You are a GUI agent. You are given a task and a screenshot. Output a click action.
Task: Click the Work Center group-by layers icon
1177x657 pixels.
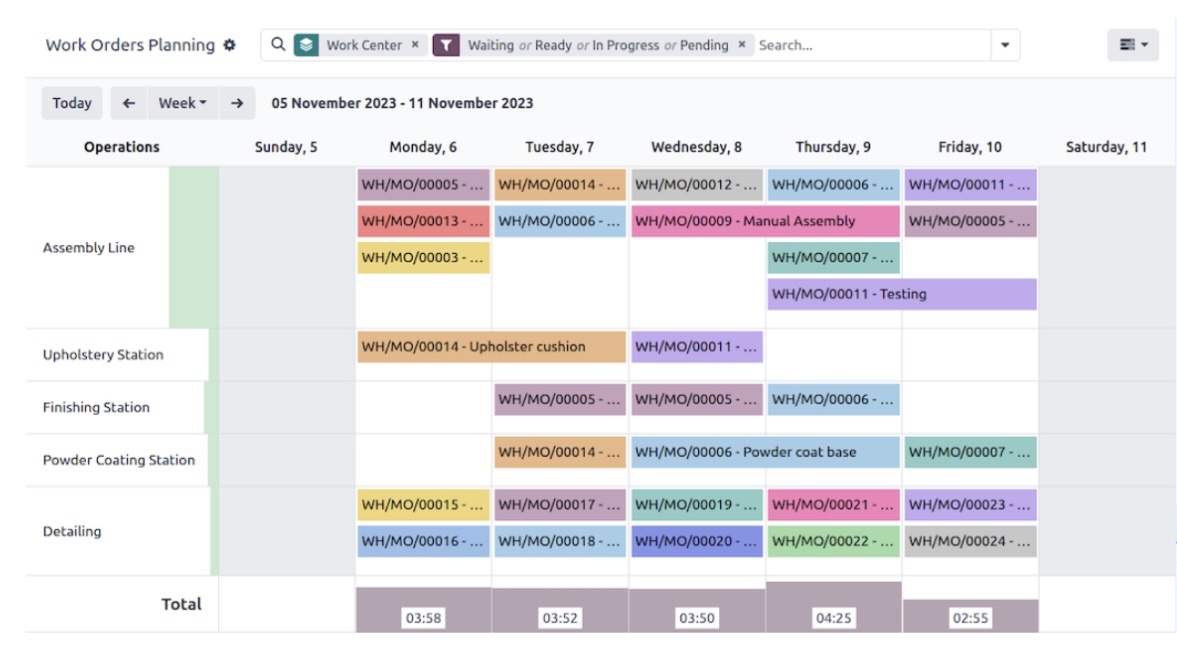tap(306, 45)
